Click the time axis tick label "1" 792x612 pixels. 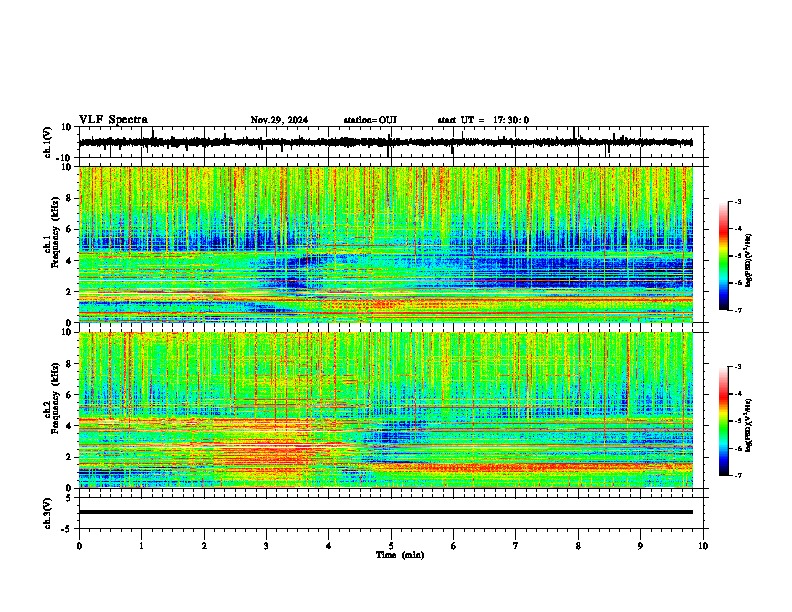pos(141,545)
